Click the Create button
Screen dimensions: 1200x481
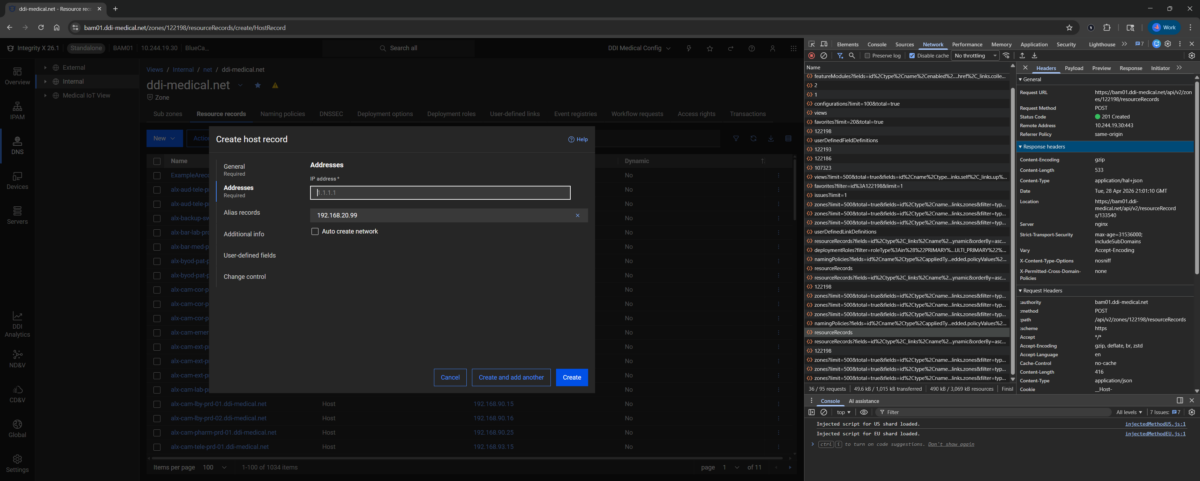tap(571, 377)
